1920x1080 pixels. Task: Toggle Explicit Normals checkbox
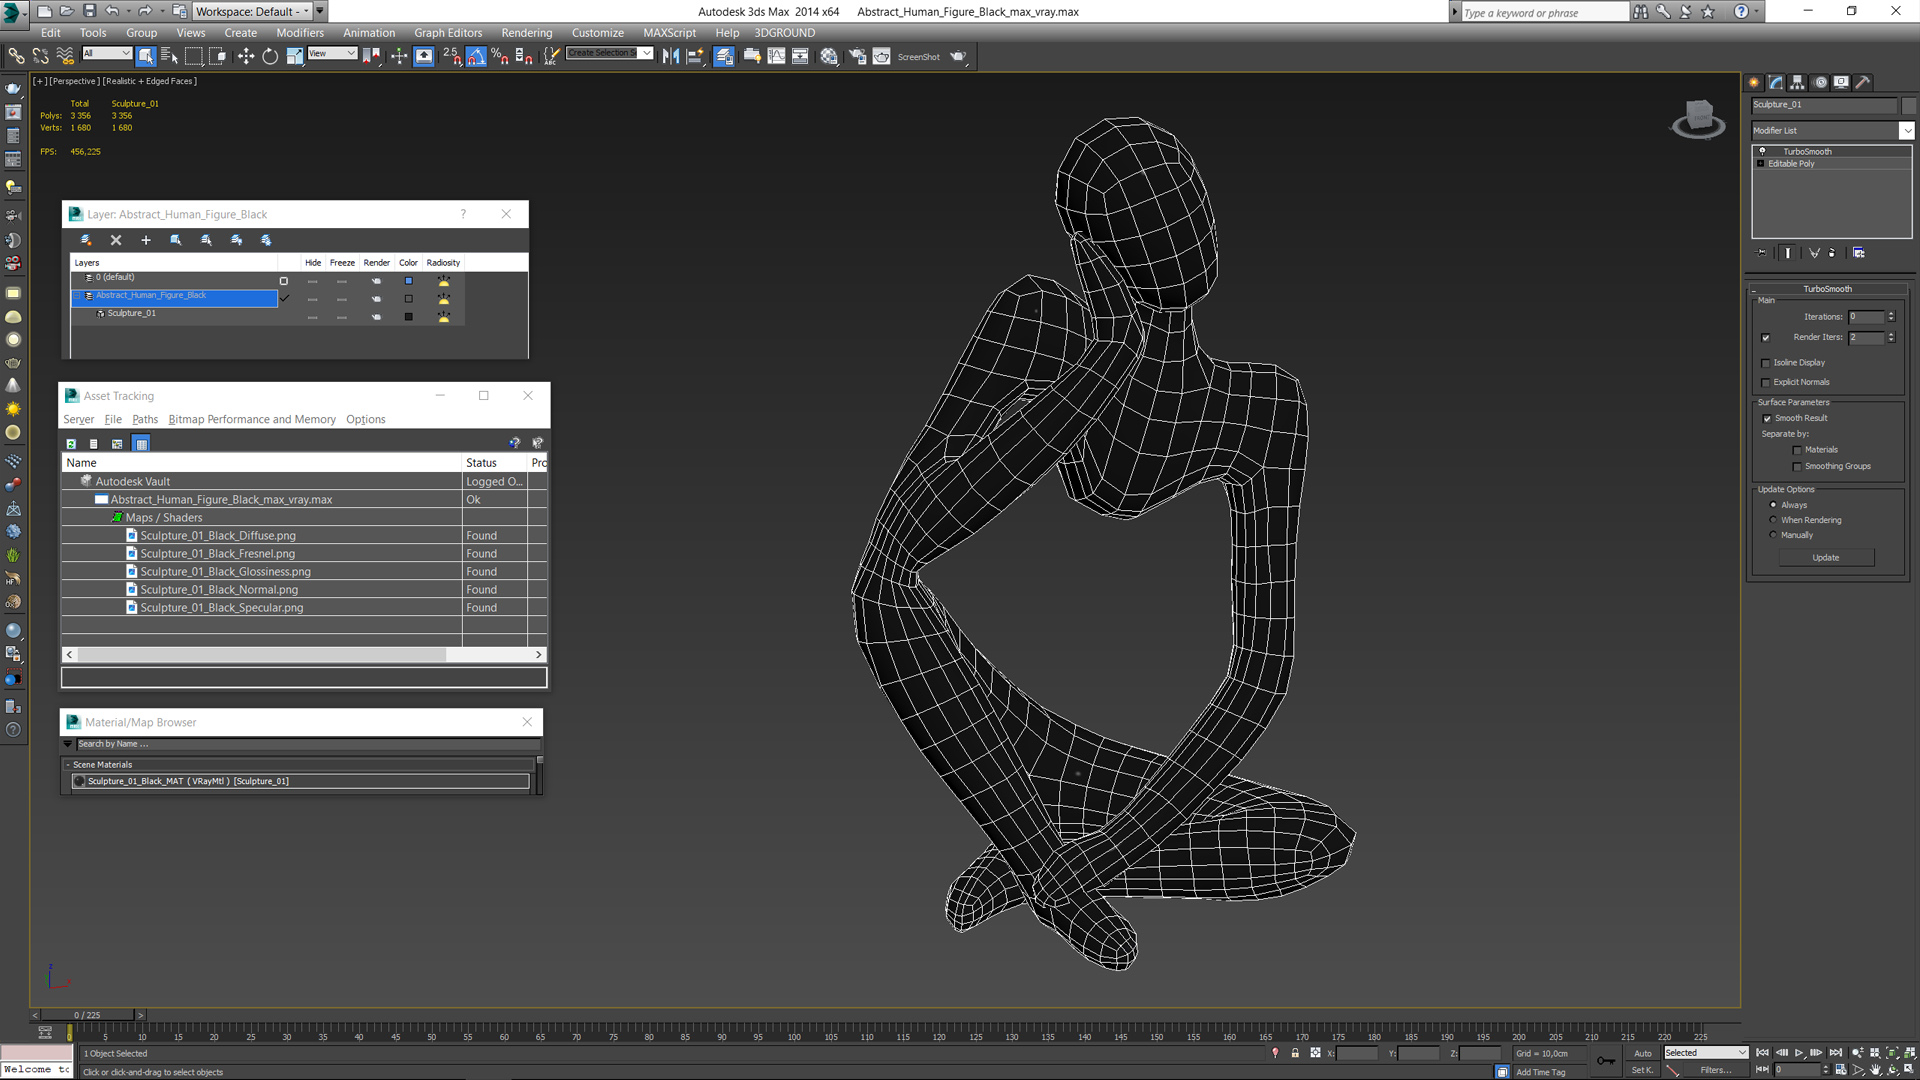point(1766,382)
